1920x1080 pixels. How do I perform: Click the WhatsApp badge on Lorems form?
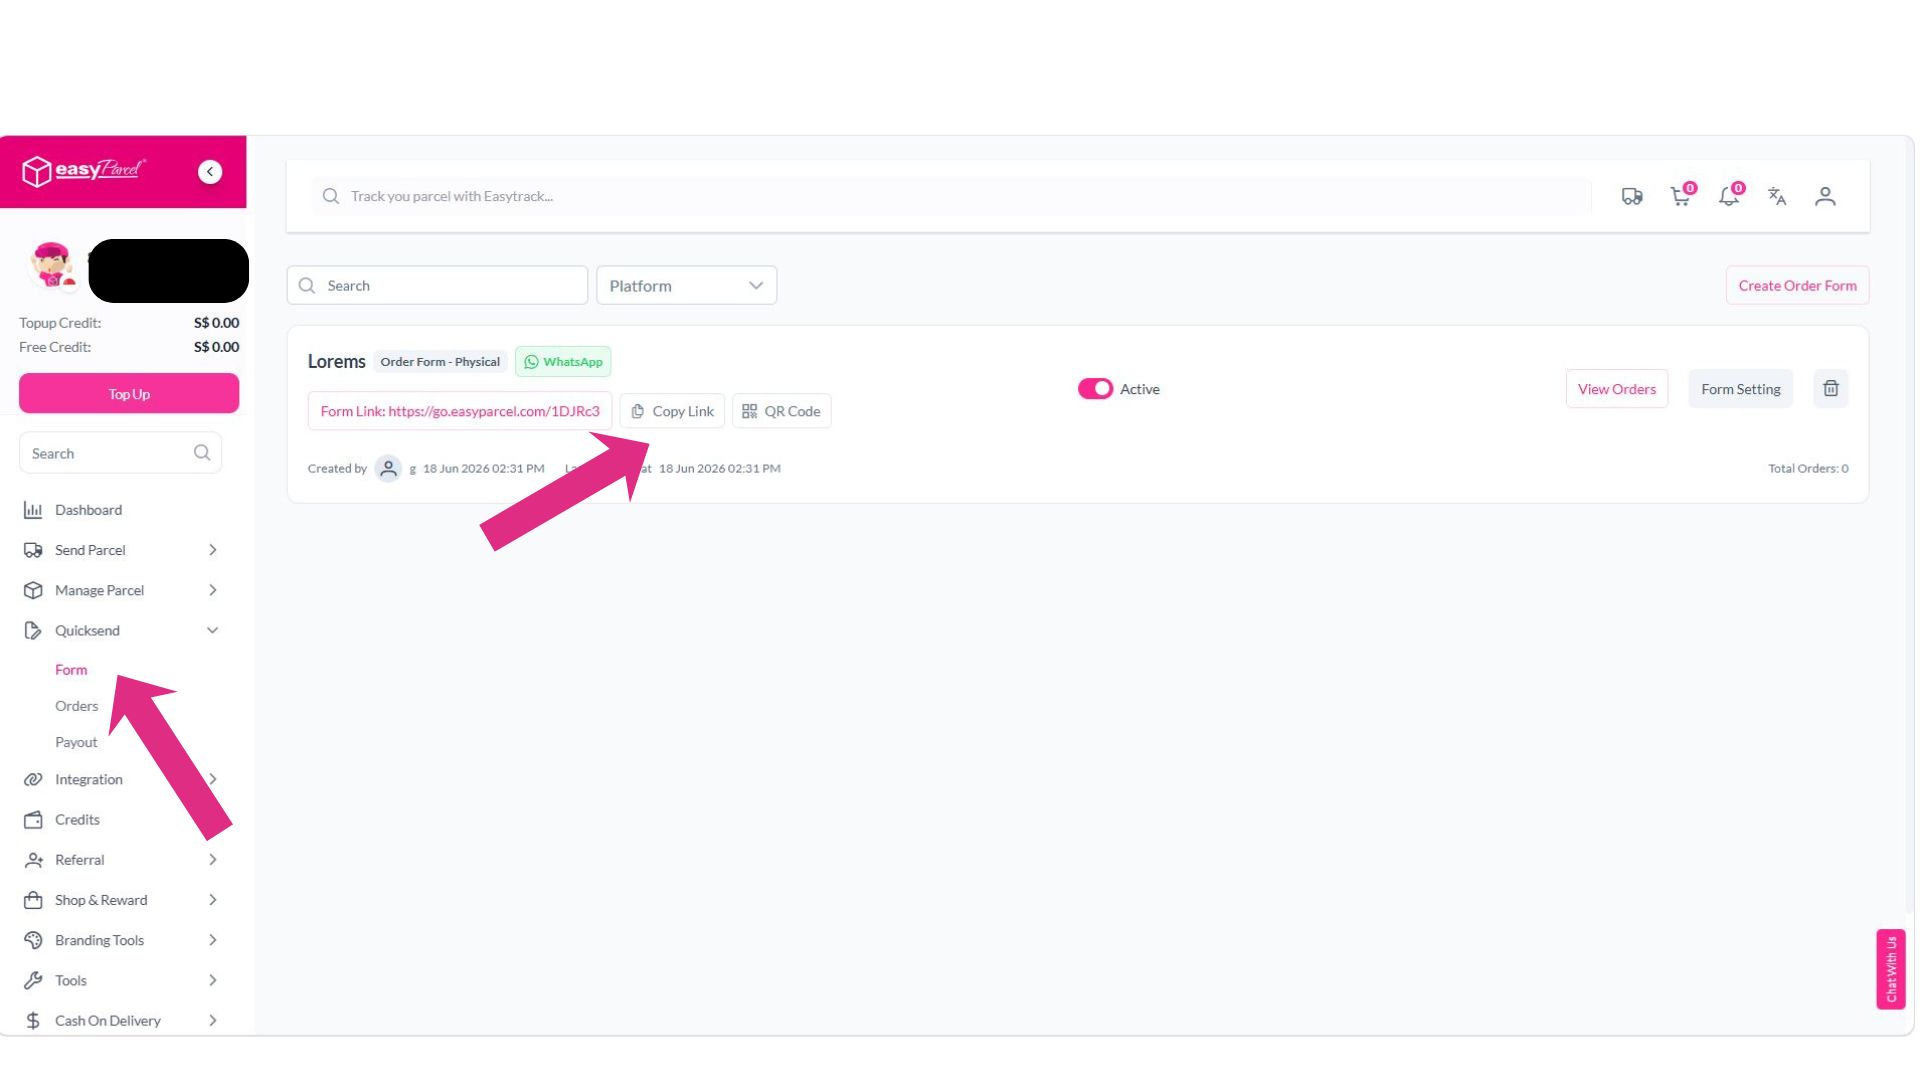(563, 362)
